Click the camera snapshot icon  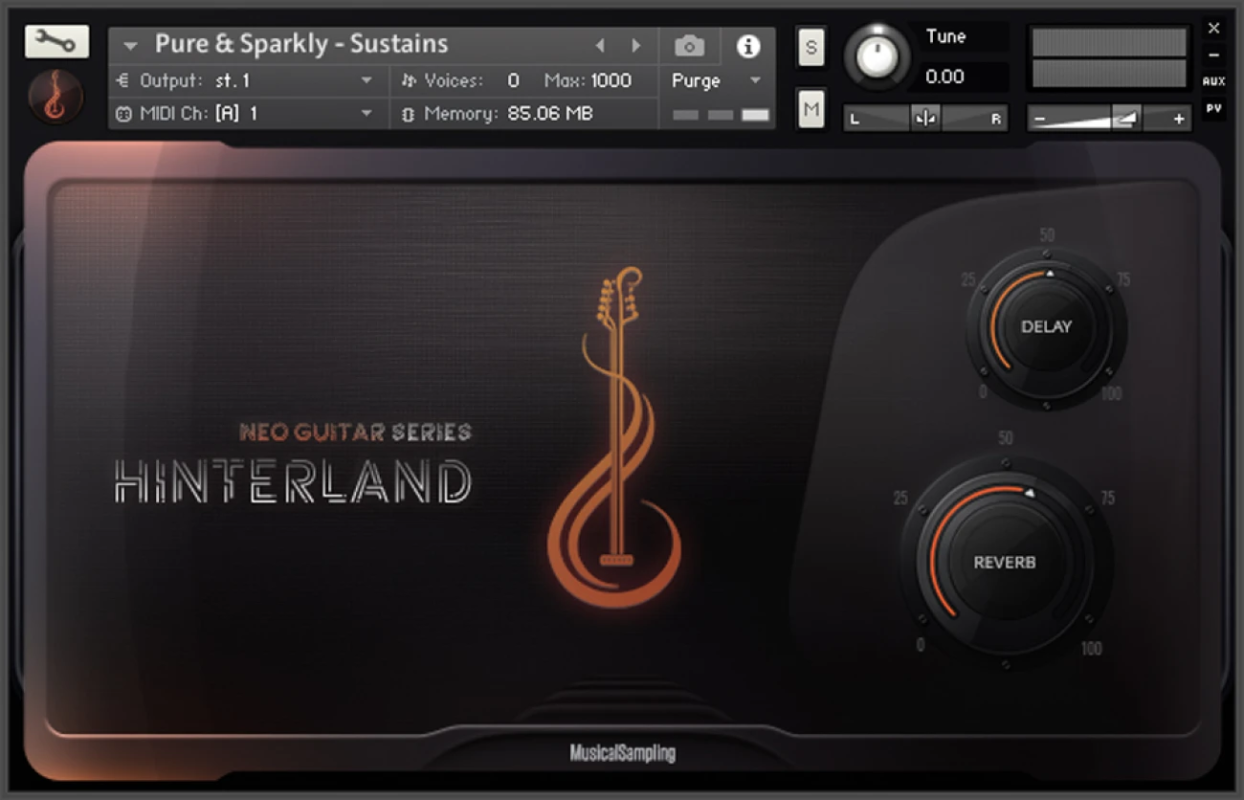(x=689, y=46)
